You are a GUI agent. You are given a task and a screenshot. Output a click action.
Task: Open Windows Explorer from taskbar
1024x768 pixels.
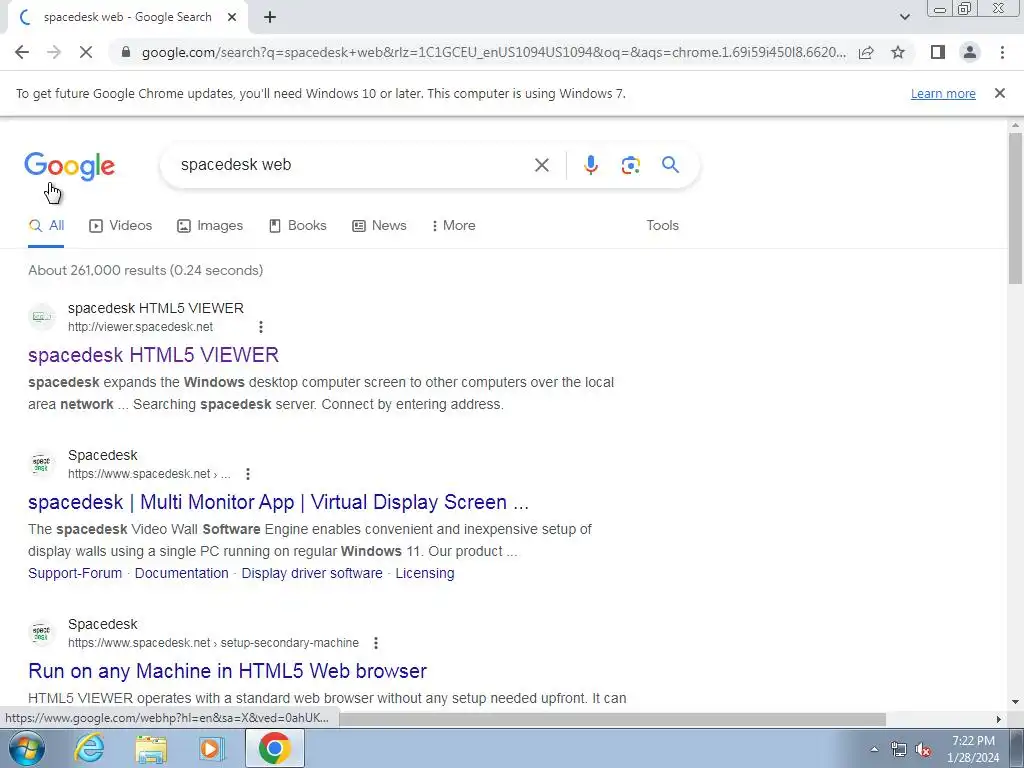151,749
